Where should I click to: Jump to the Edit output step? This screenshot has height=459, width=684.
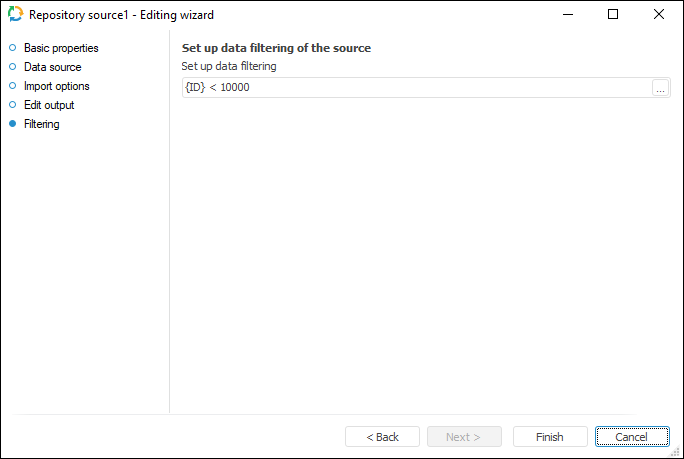pyautogui.click(x=49, y=105)
